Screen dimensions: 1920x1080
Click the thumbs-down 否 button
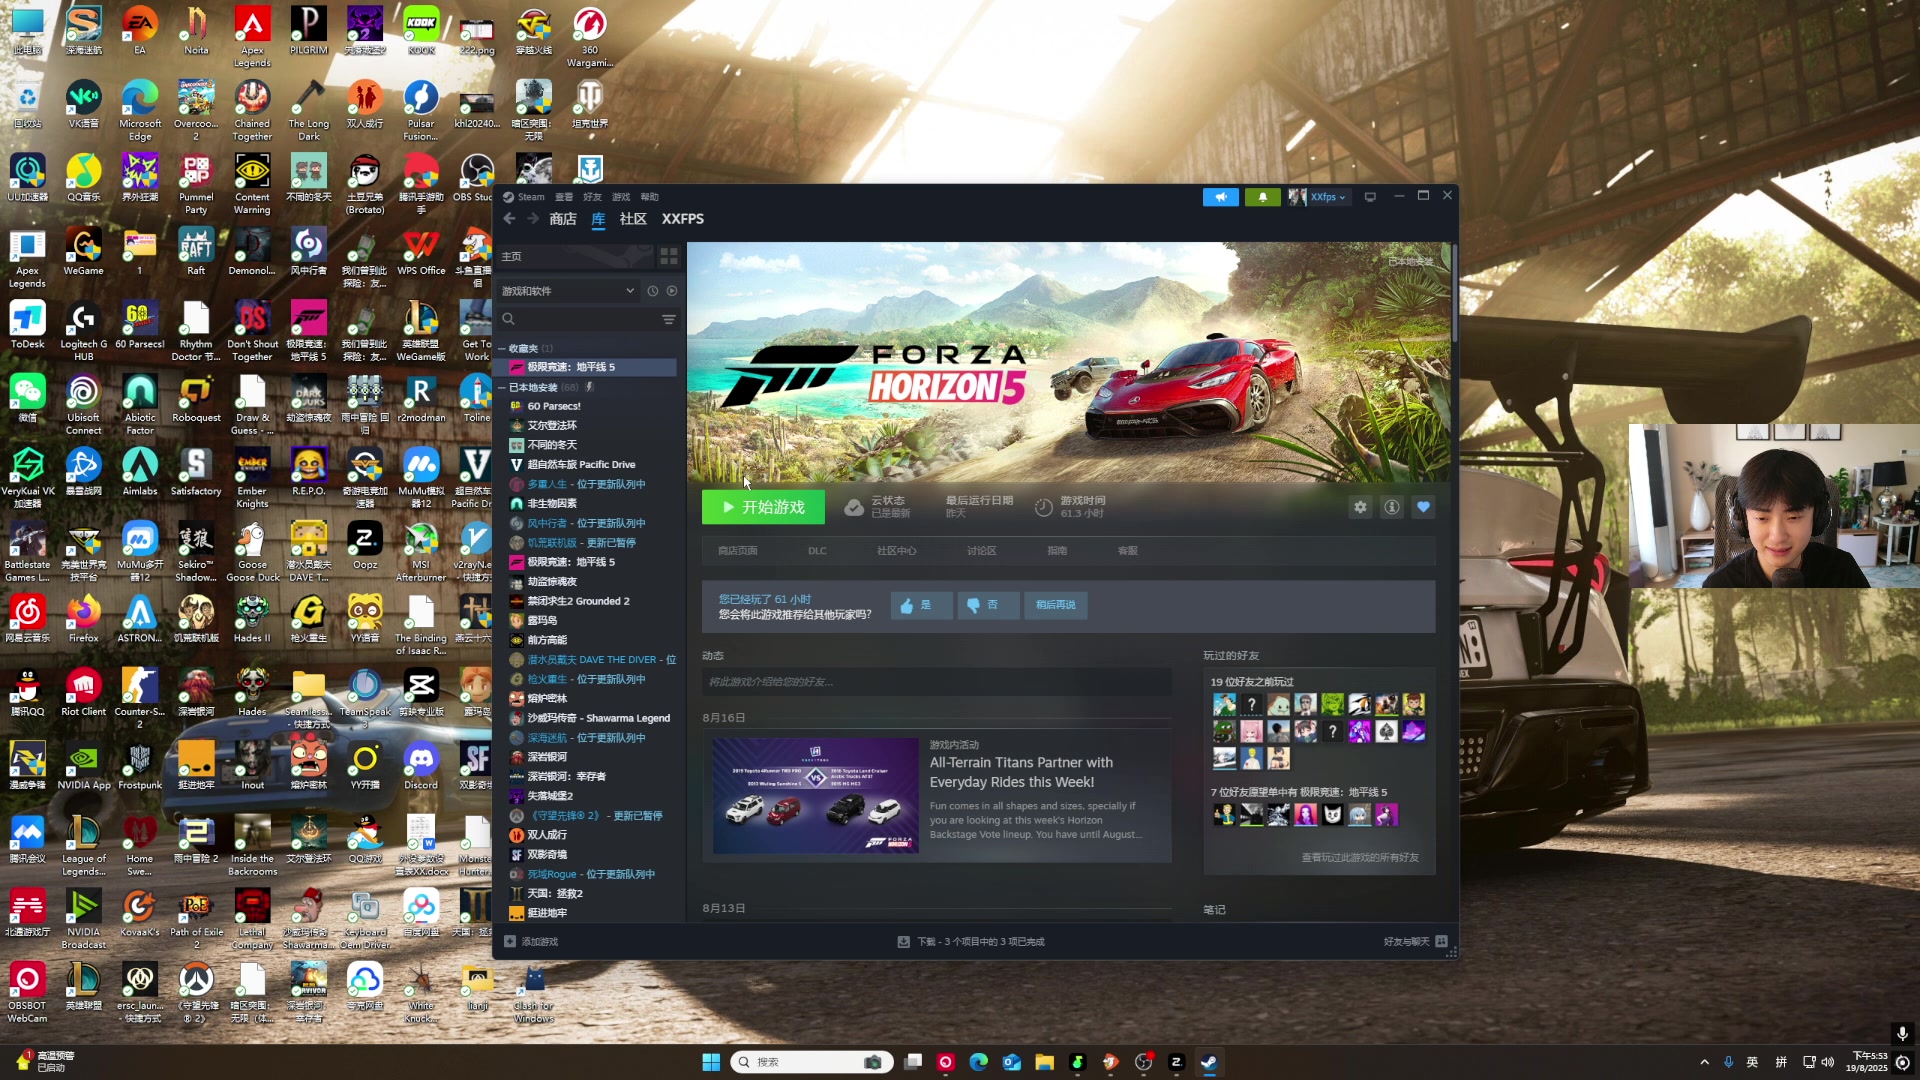pos(988,605)
